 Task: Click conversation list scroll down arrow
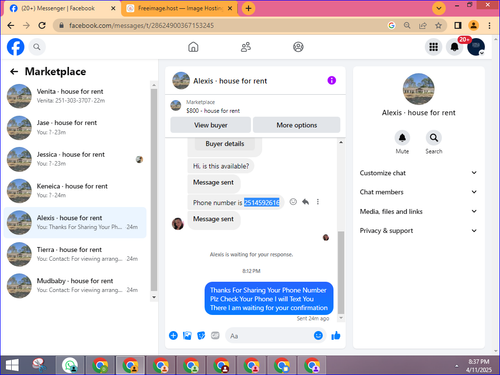154,297
